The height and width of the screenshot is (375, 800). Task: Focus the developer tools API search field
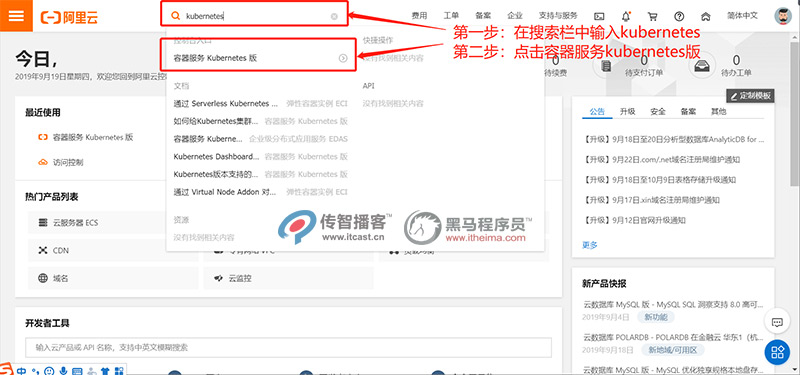click(x=288, y=347)
